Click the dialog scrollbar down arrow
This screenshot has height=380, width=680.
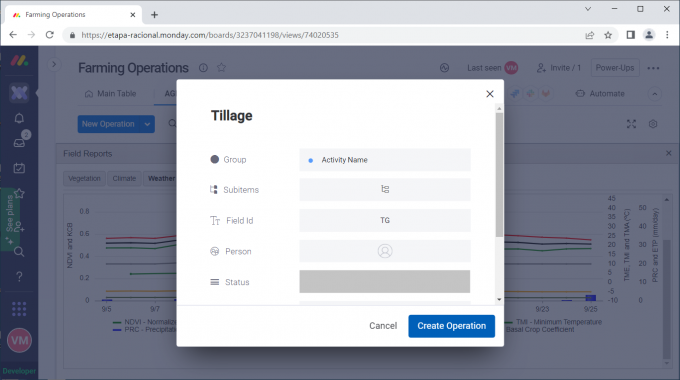coord(499,299)
